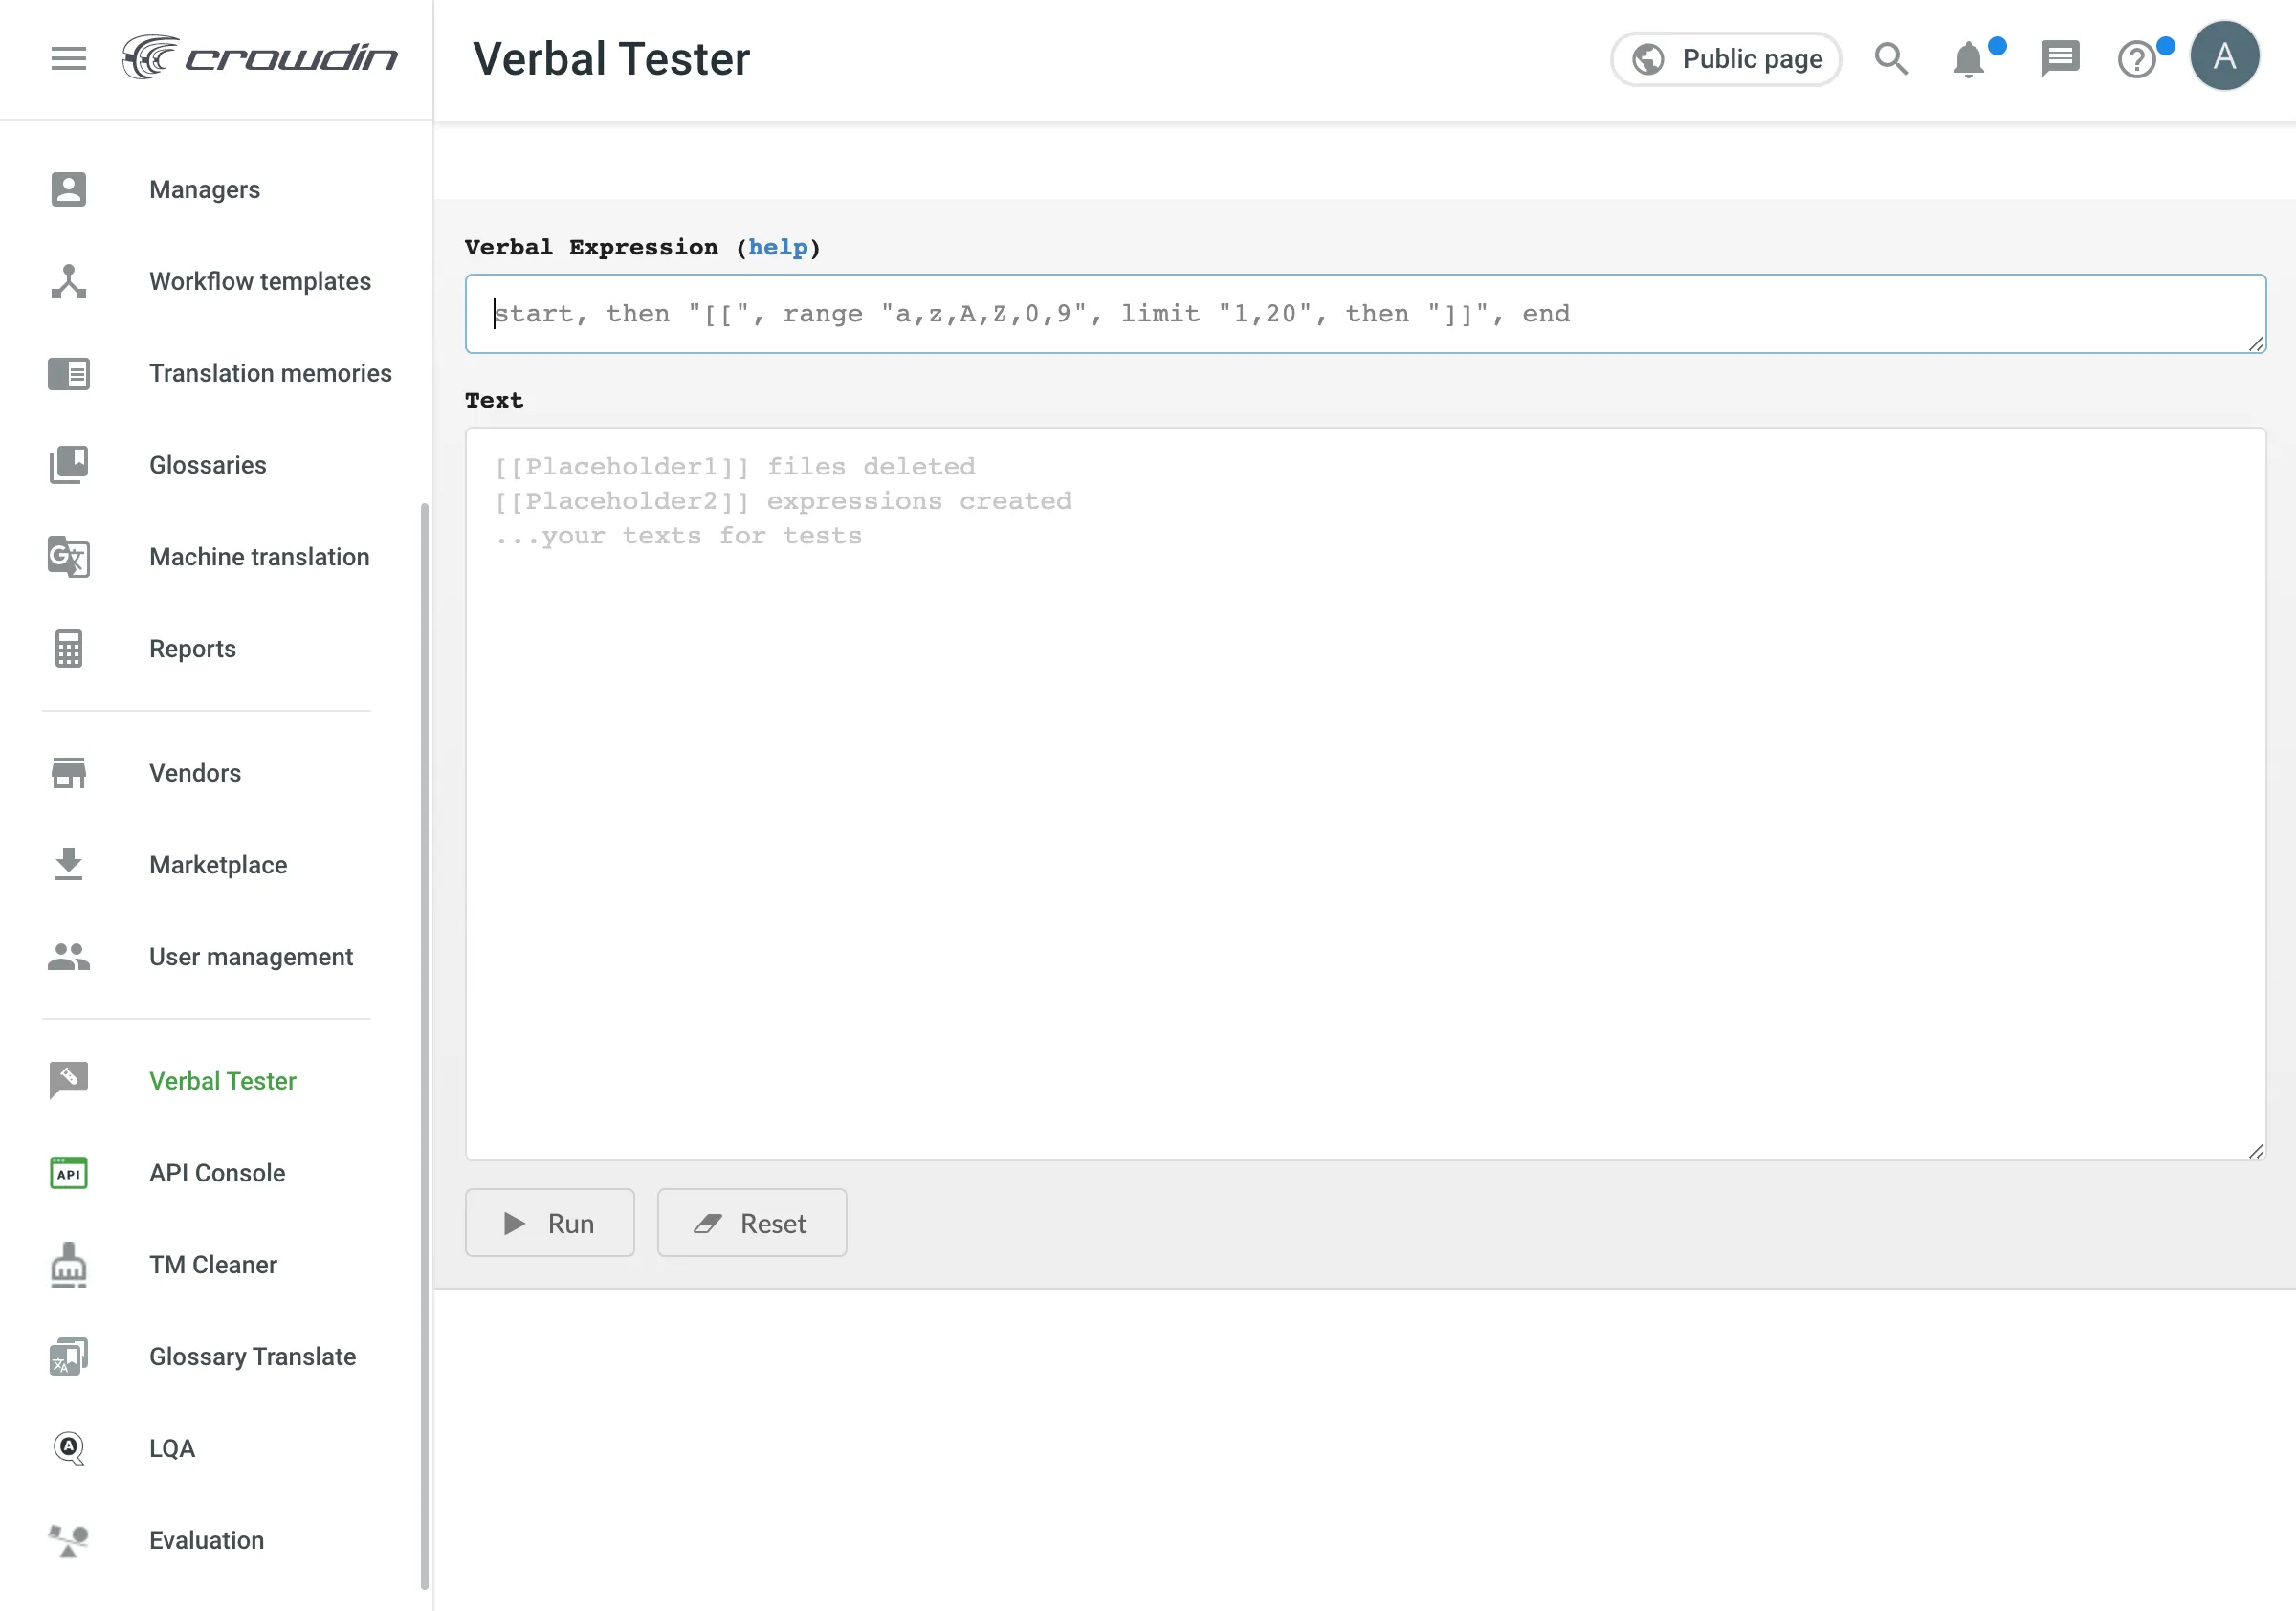Go to Translation memories
Screen dimensions: 2296x1611
point(270,373)
